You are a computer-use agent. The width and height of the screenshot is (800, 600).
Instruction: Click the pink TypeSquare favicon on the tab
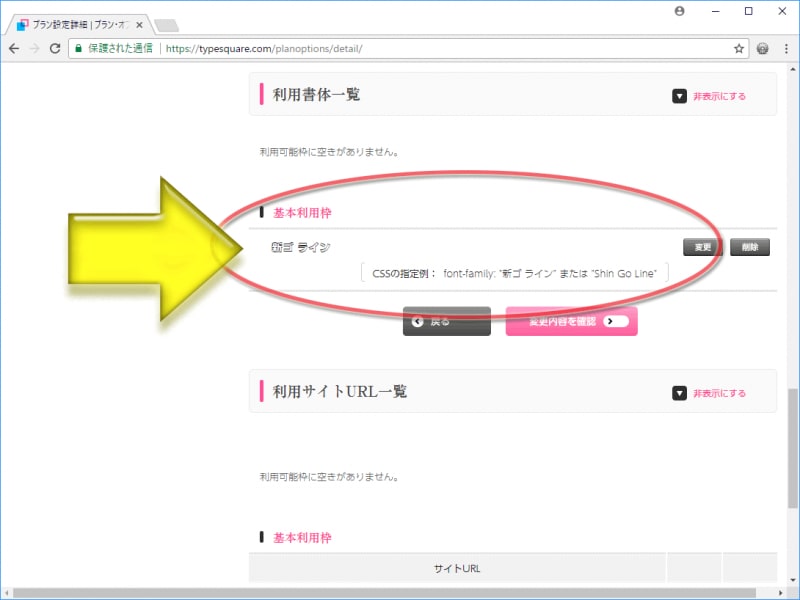[22, 24]
